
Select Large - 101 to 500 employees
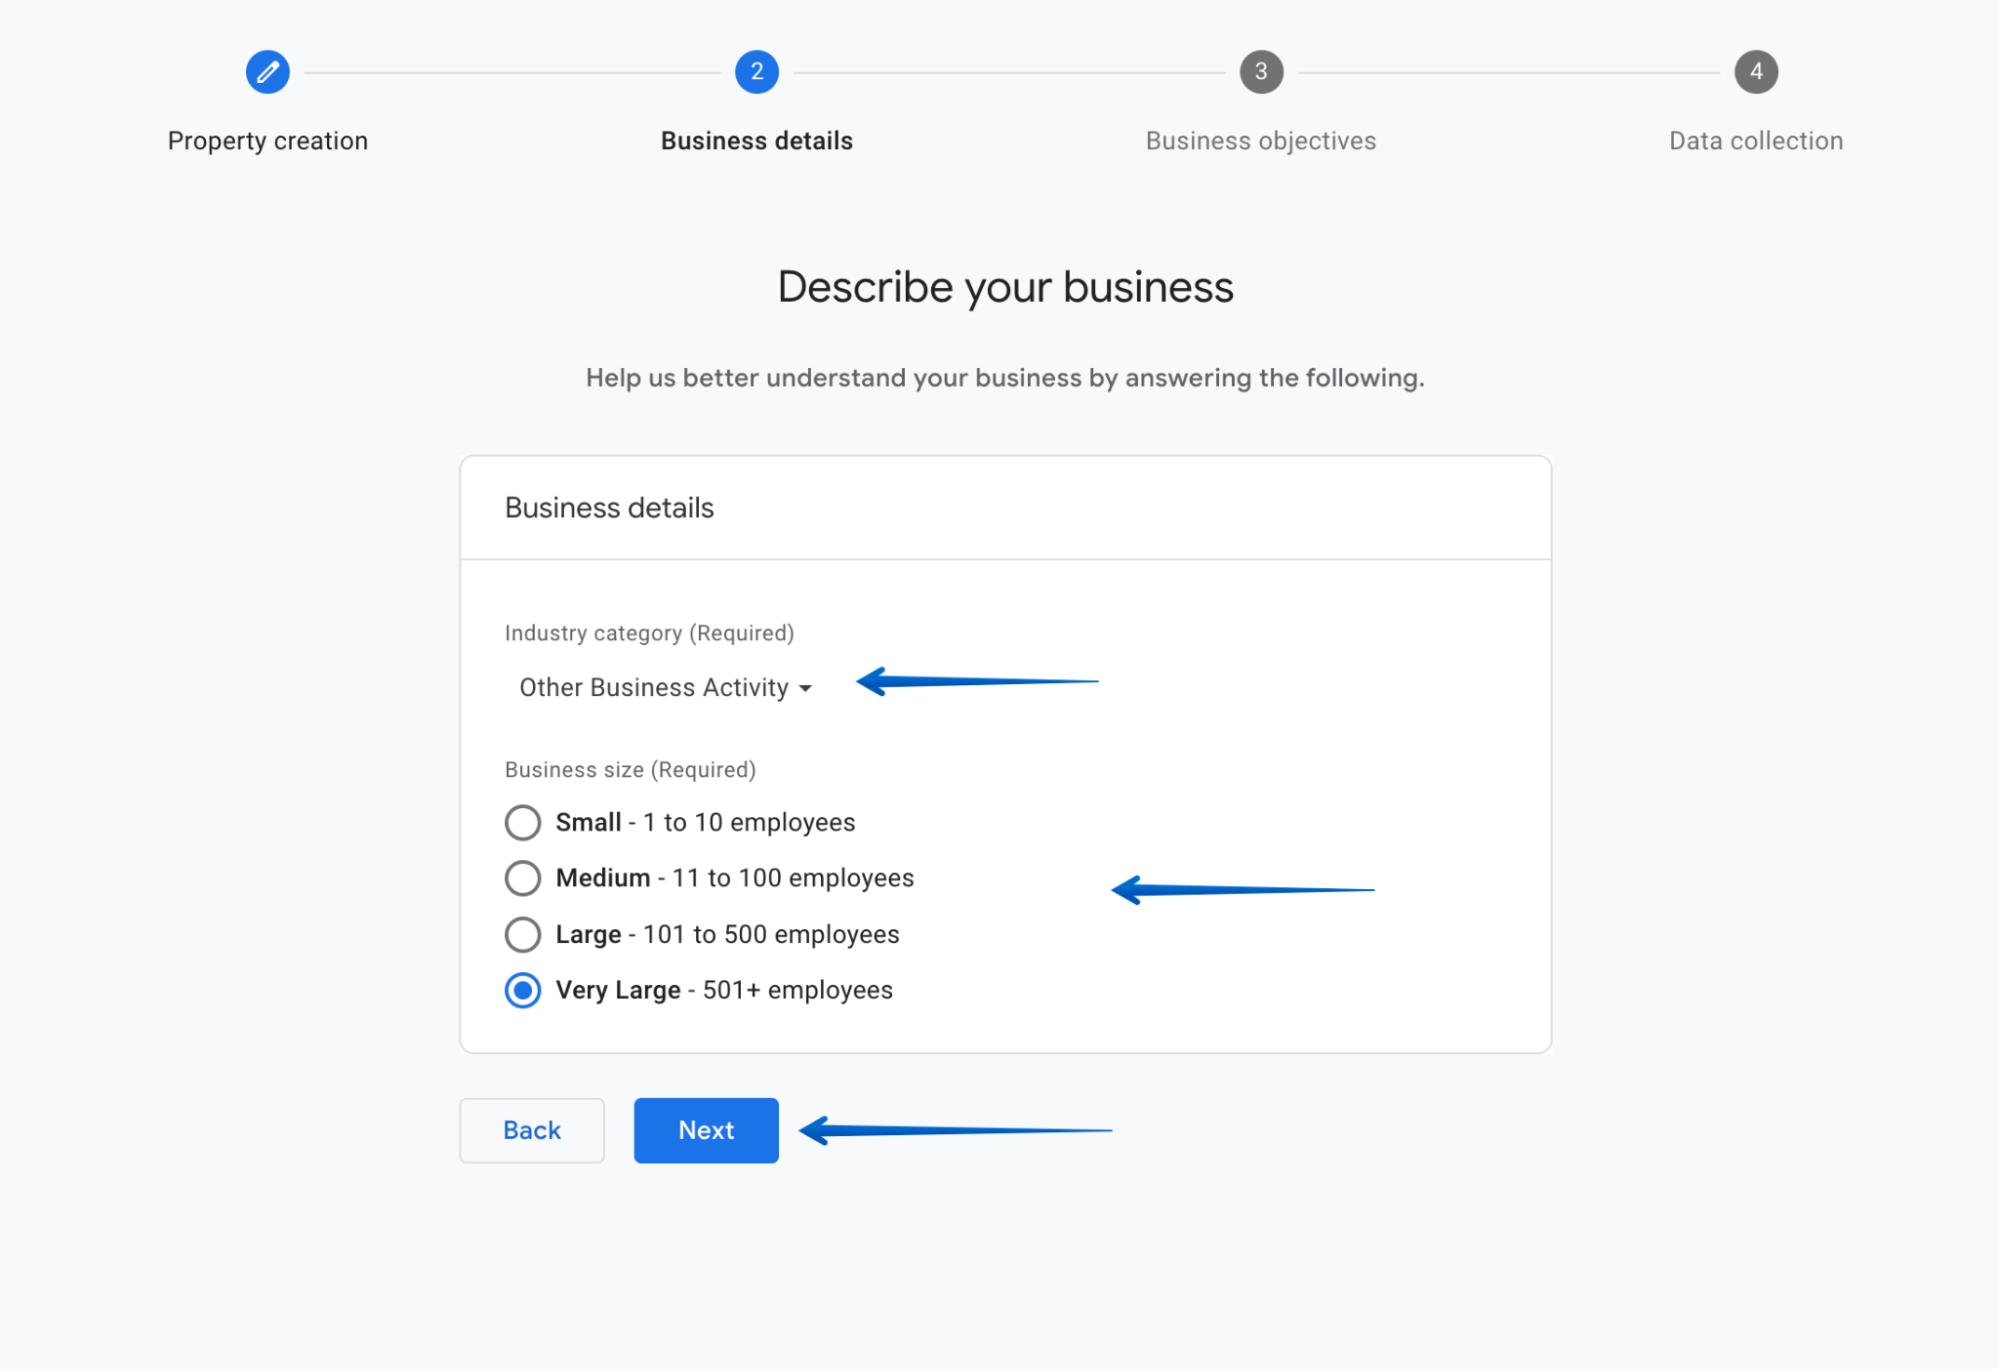coord(521,934)
